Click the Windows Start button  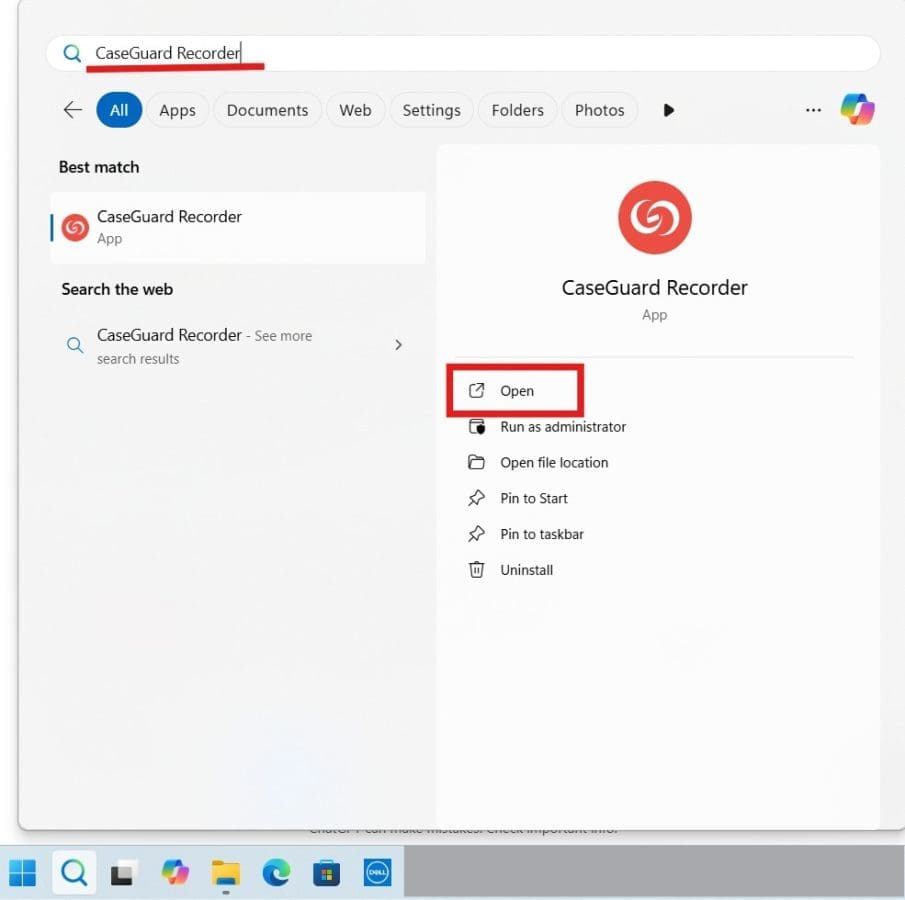22,873
